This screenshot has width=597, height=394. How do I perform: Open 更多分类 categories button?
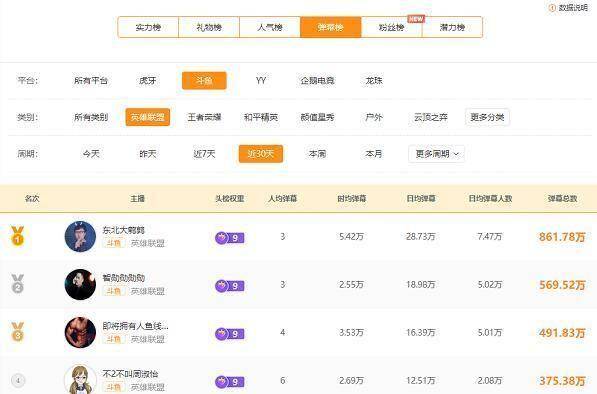pos(487,117)
